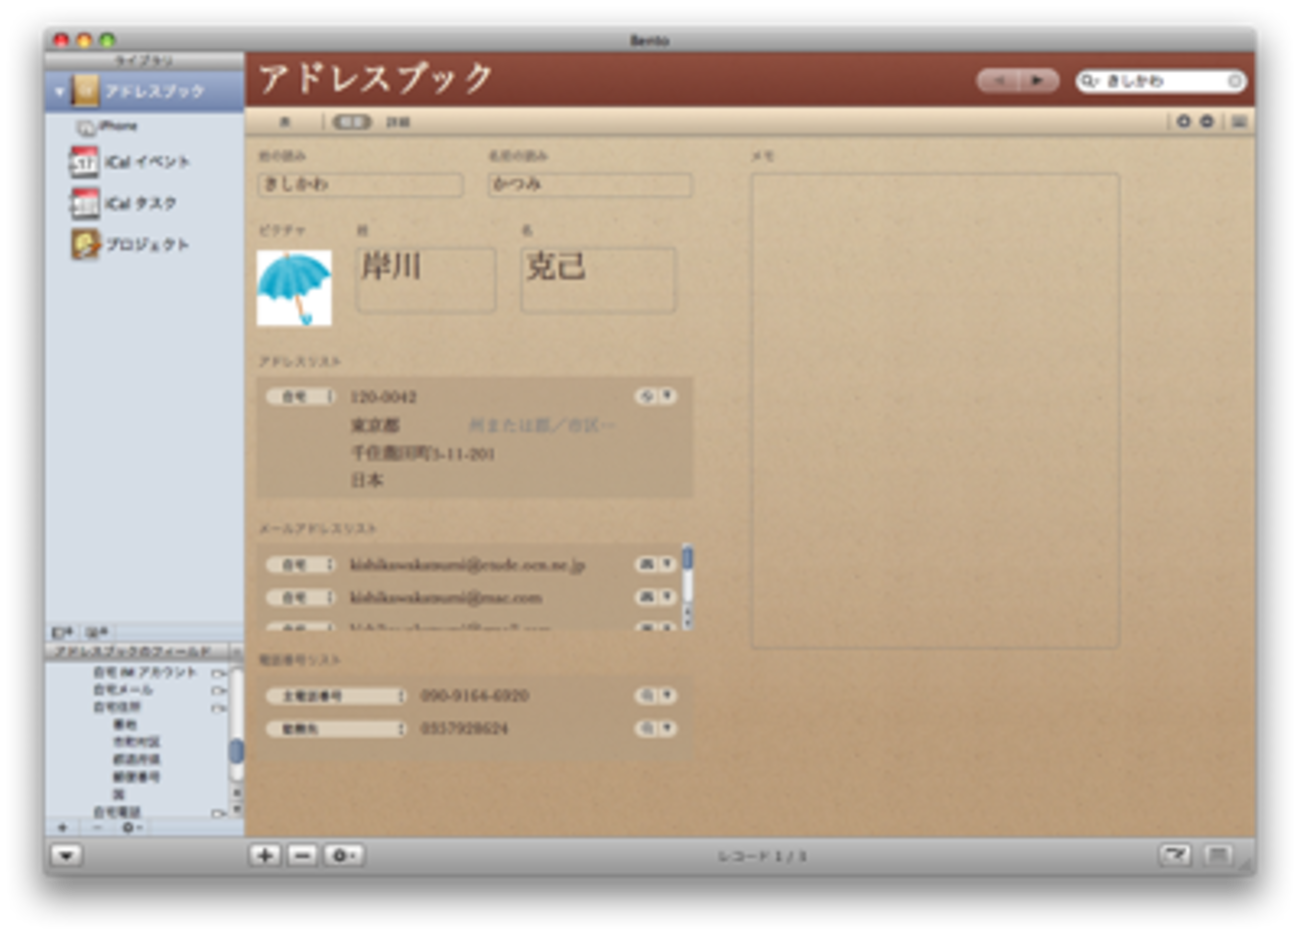Open the 主電話番号 phone label popup
The width and height of the screenshot is (1300, 936).
(337, 696)
